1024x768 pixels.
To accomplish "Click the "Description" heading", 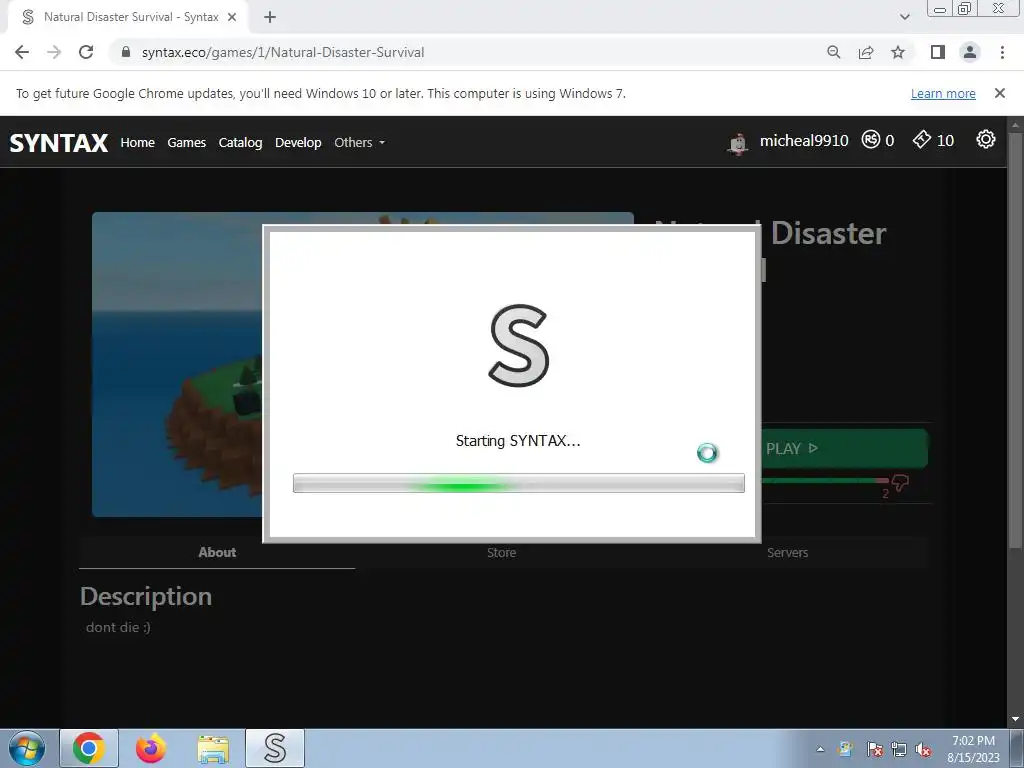I will tap(146, 597).
